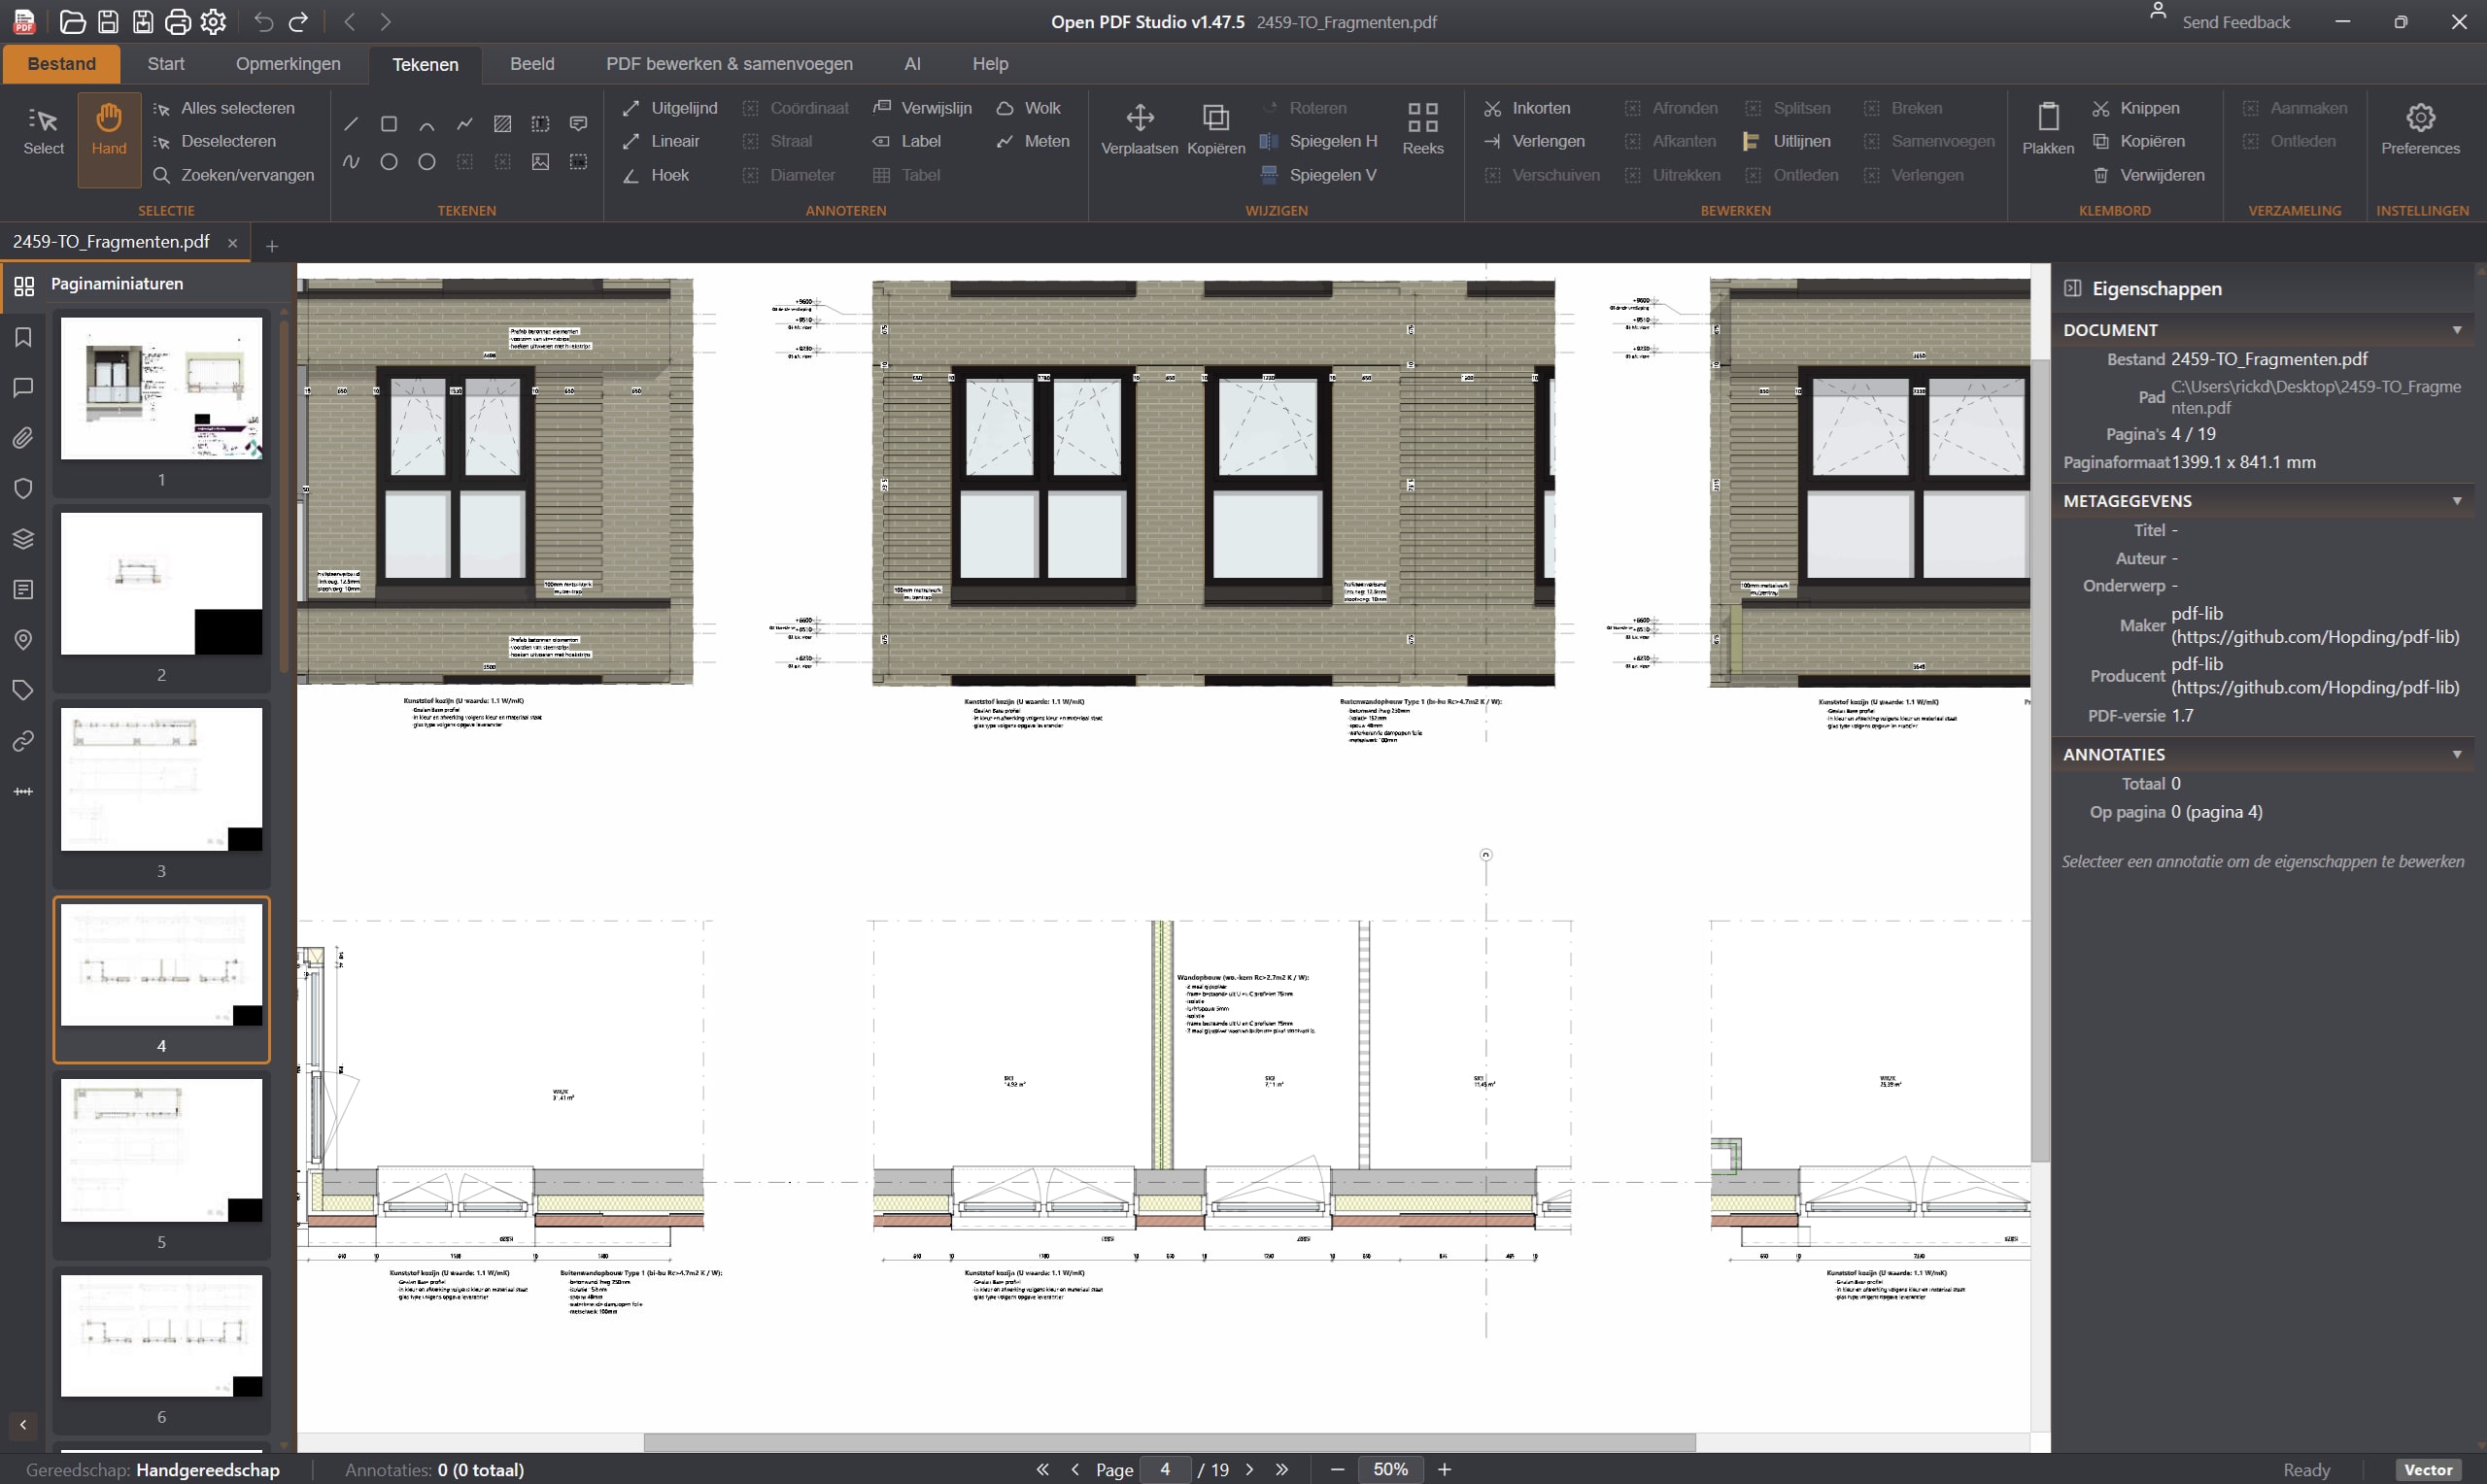Open the Security shield panel
This screenshot has height=1484, width=2487.
23,488
